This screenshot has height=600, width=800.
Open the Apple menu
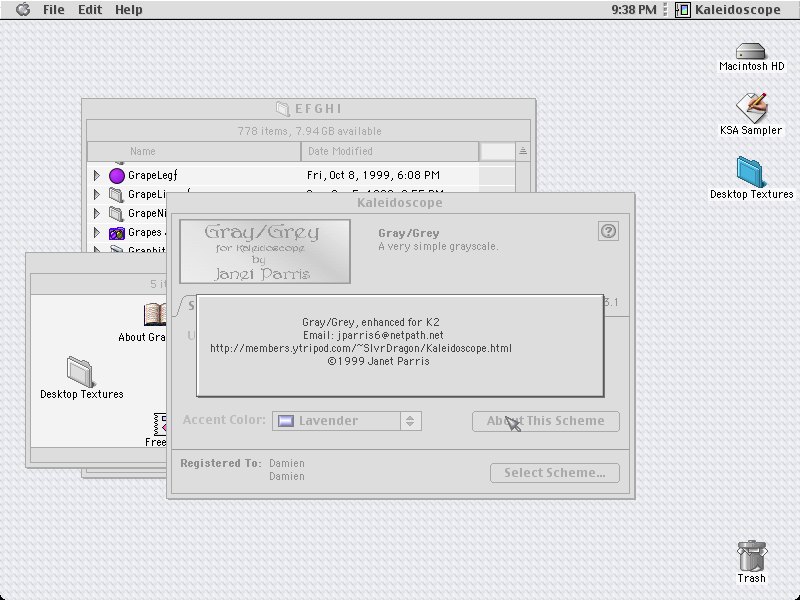[23, 9]
